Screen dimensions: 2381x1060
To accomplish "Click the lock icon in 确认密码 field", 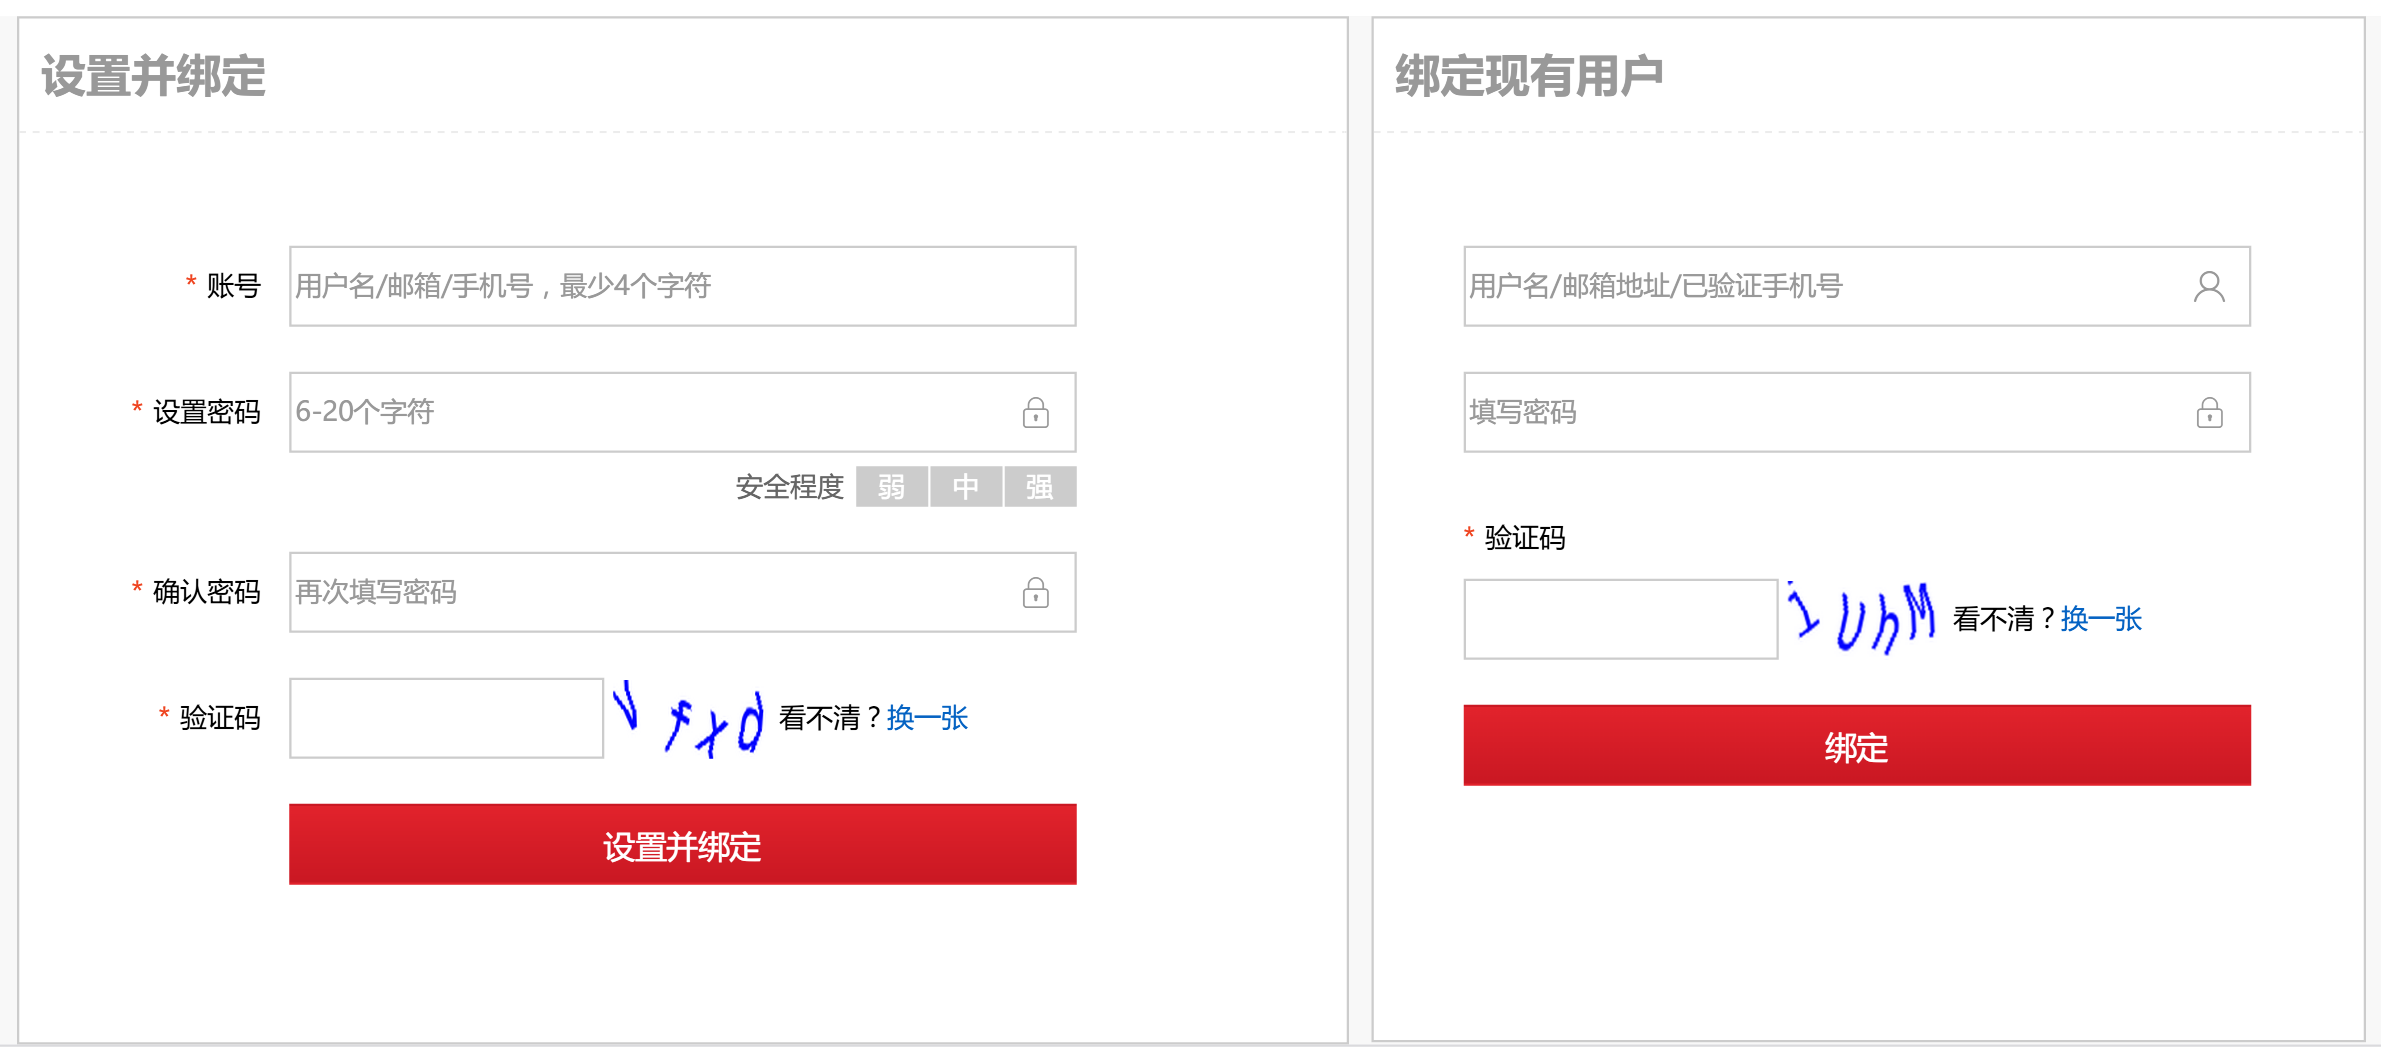I will 1035,592.
